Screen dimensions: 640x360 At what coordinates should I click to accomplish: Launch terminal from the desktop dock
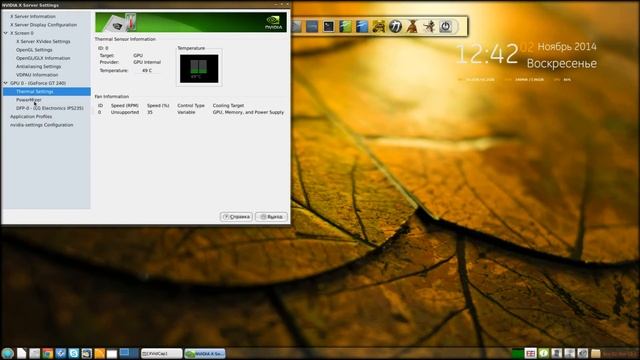click(x=329, y=27)
